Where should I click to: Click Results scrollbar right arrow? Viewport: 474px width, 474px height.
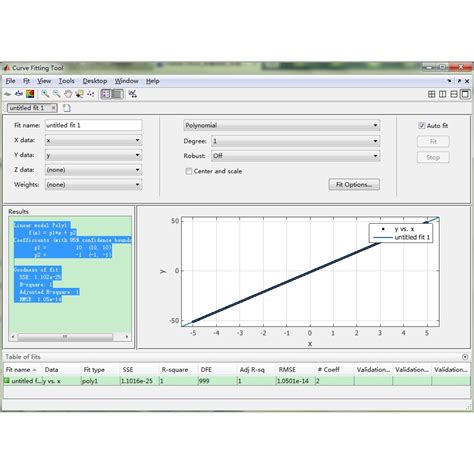tap(127, 337)
